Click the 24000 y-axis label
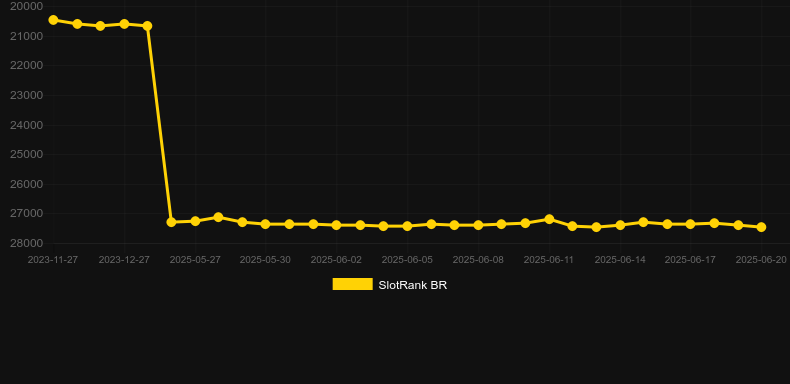This screenshot has height=384, width=790. pos(26,125)
